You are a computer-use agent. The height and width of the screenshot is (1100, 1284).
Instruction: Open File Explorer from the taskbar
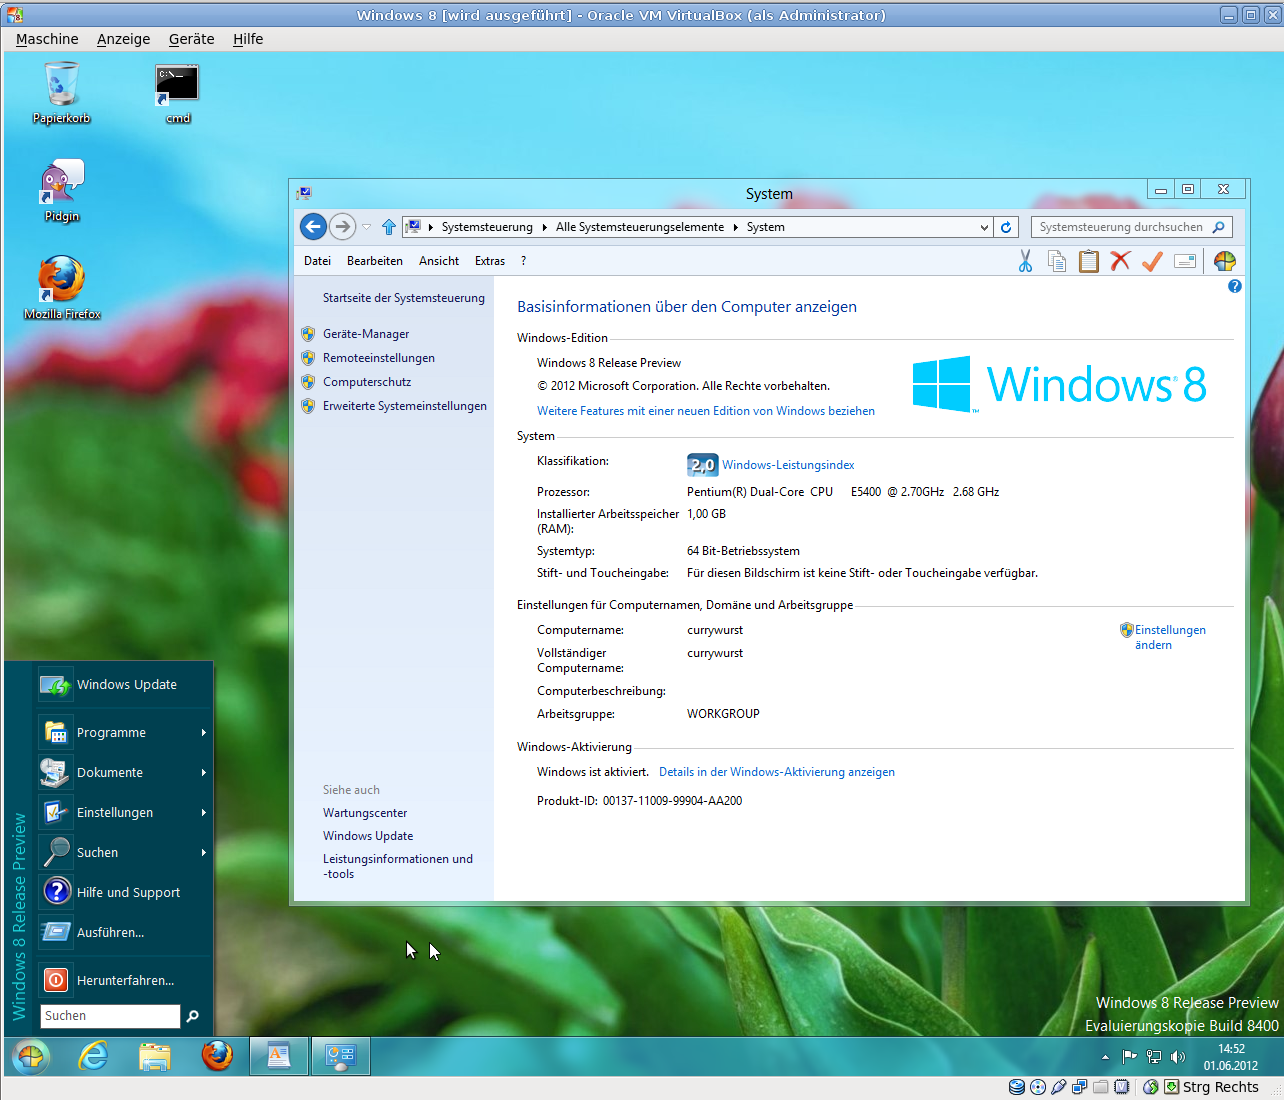[x=155, y=1056]
